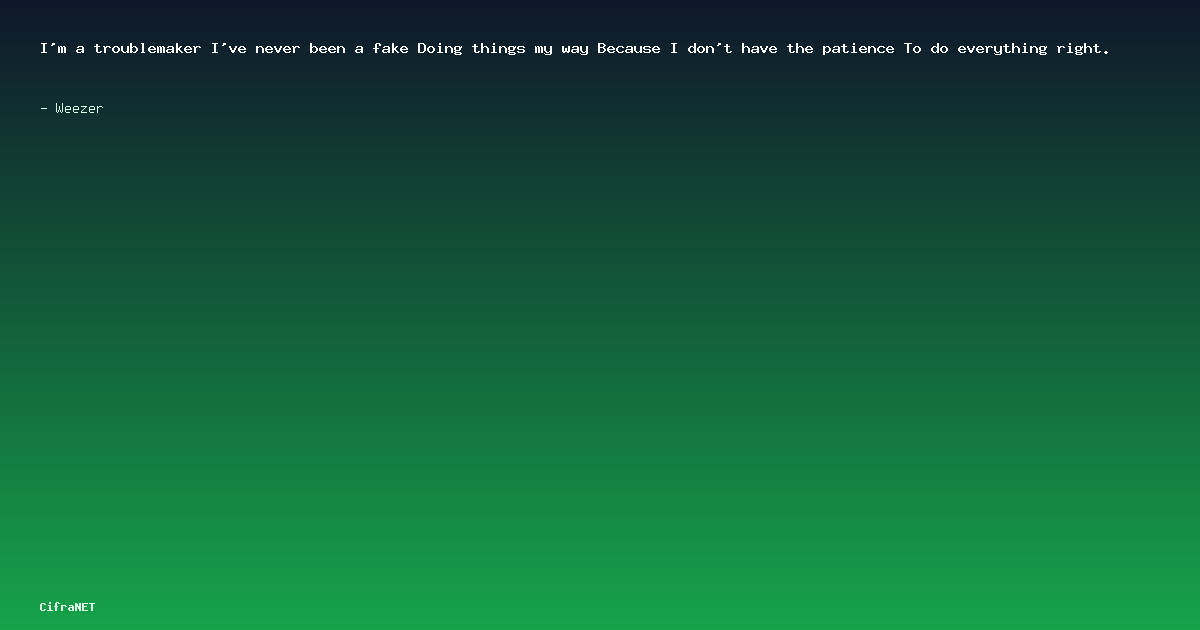Screen dimensions: 1200x630
Task: Click the CifraNET label
Action: (x=68, y=607)
